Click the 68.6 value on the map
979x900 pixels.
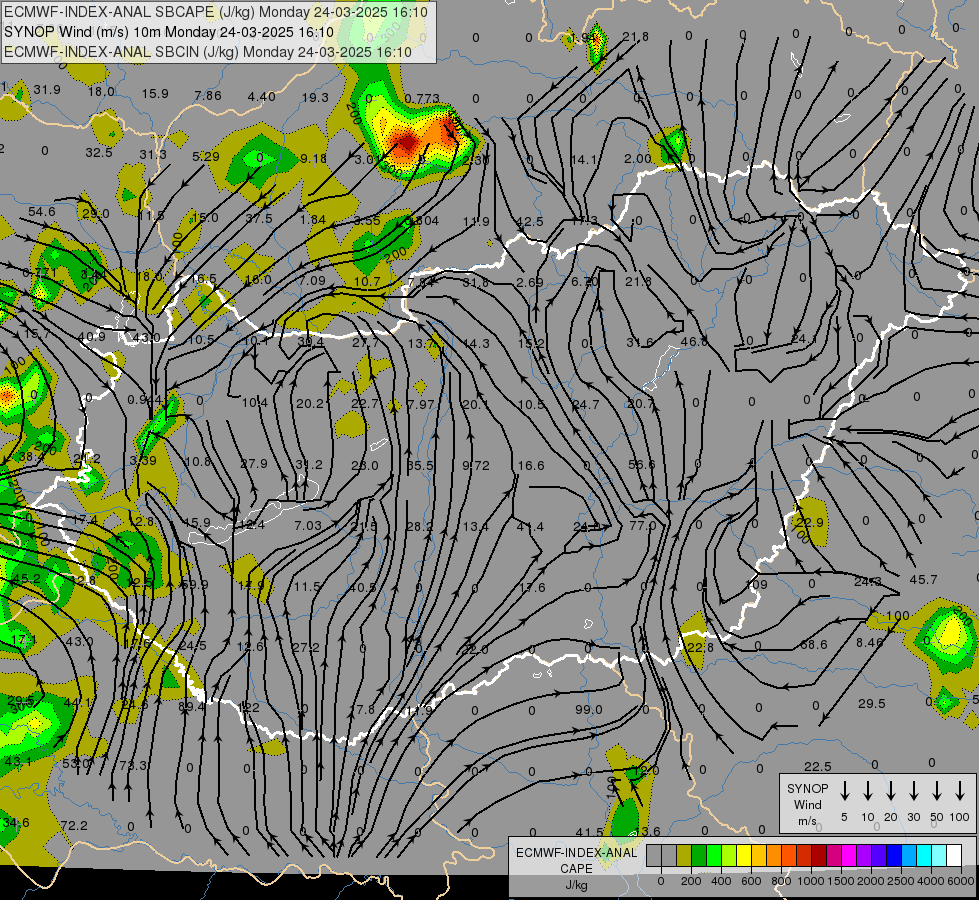[814, 645]
